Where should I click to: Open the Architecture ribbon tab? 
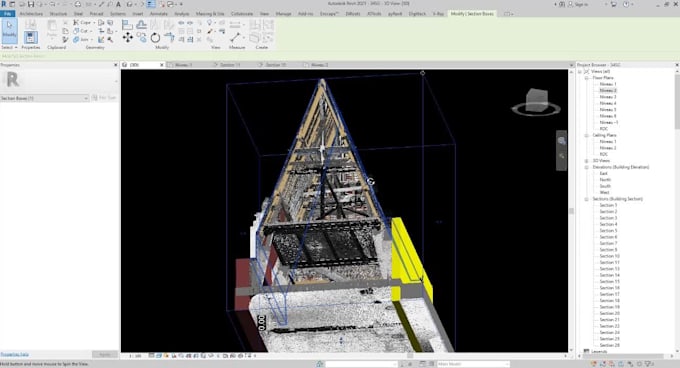click(x=31, y=14)
